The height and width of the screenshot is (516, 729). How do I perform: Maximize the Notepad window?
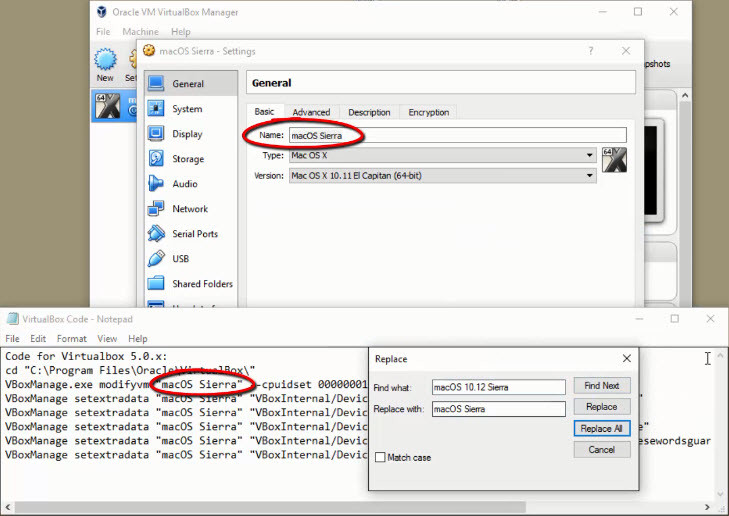click(x=675, y=318)
